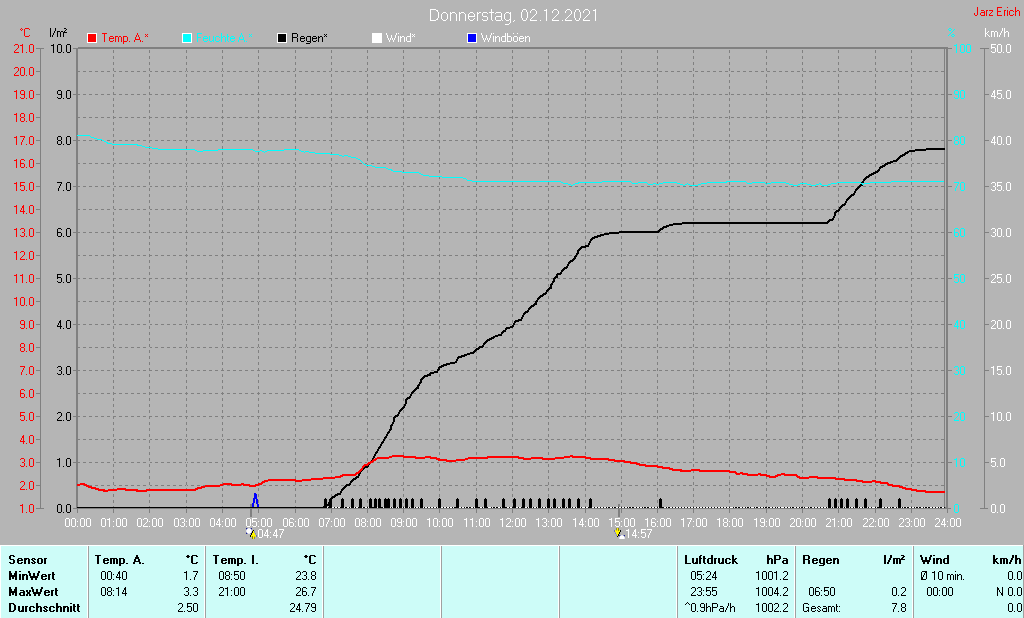Click the Regen value '0.2'
This screenshot has width=1024, height=618.
tap(899, 592)
